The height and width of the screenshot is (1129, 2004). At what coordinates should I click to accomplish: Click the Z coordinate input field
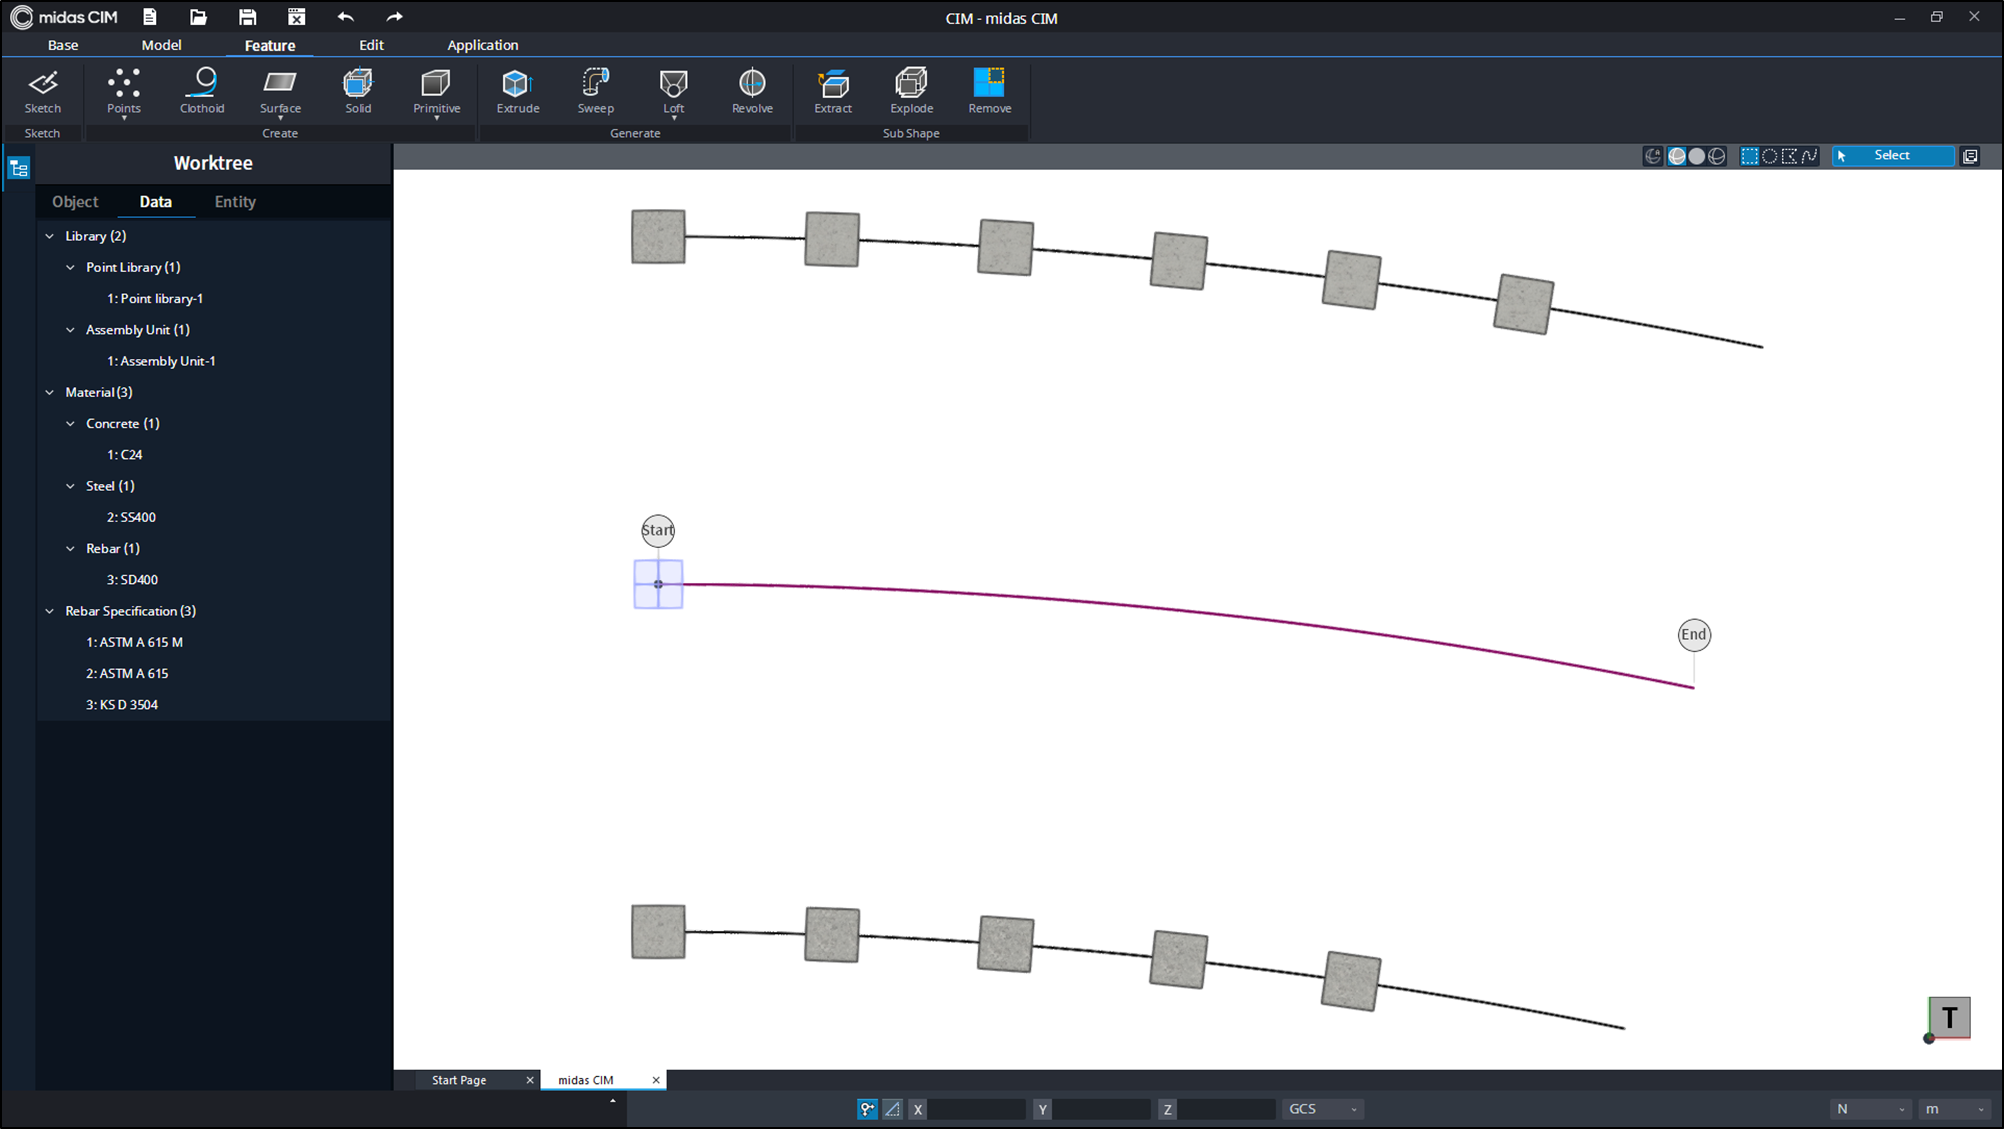click(x=1227, y=1109)
